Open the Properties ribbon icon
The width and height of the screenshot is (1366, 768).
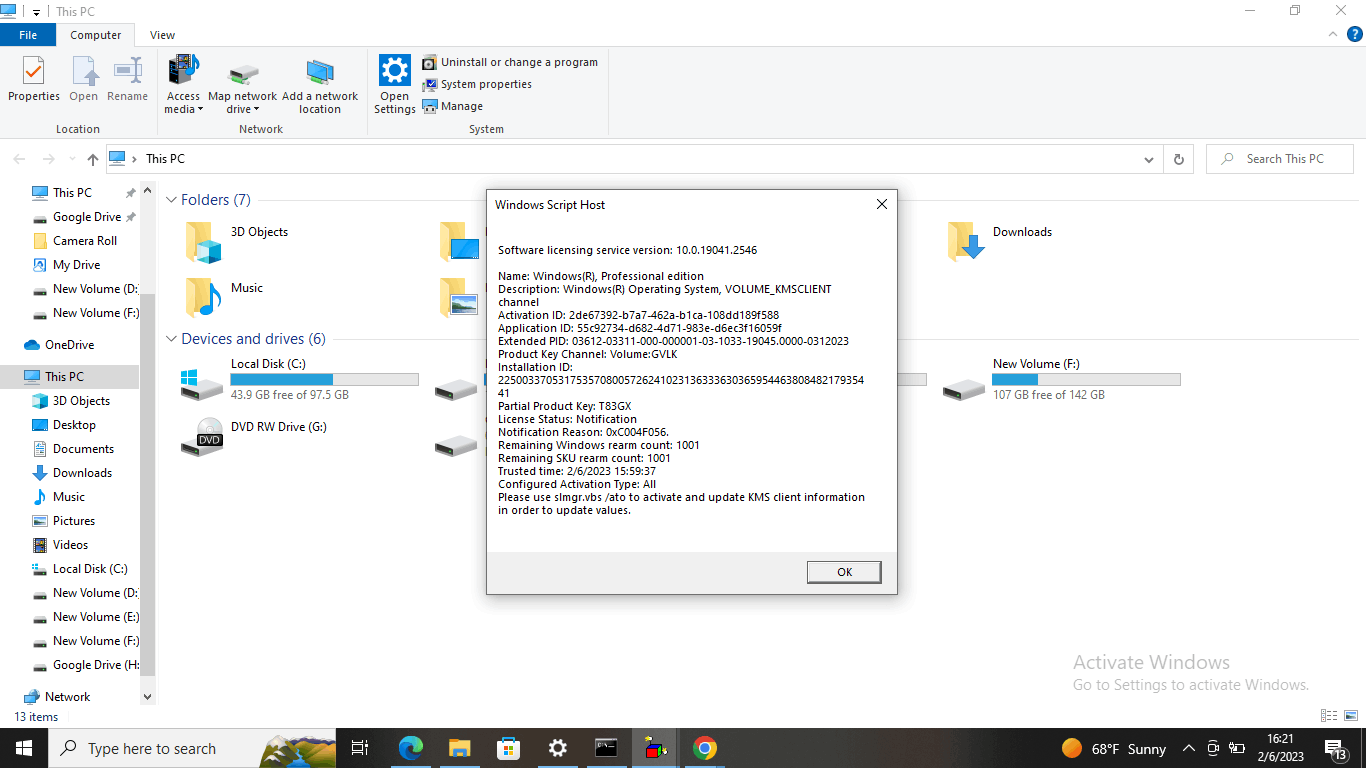(x=34, y=79)
